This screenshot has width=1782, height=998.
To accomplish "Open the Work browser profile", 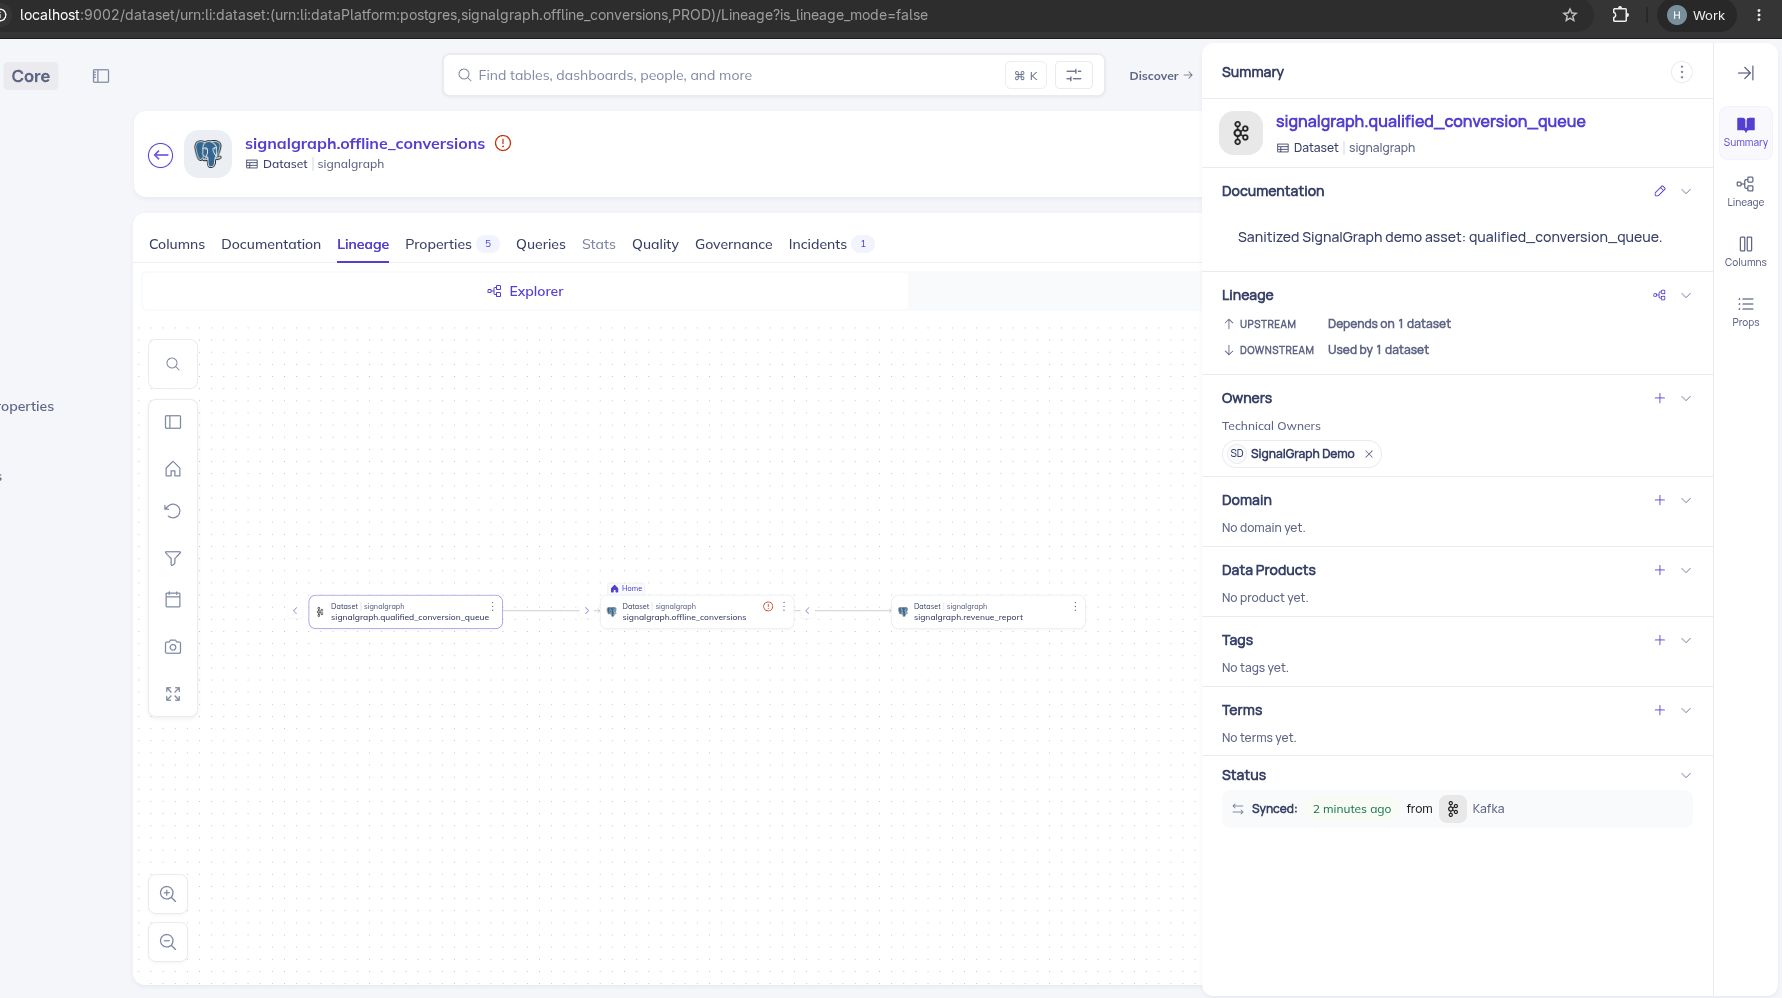I will 1697,15.
